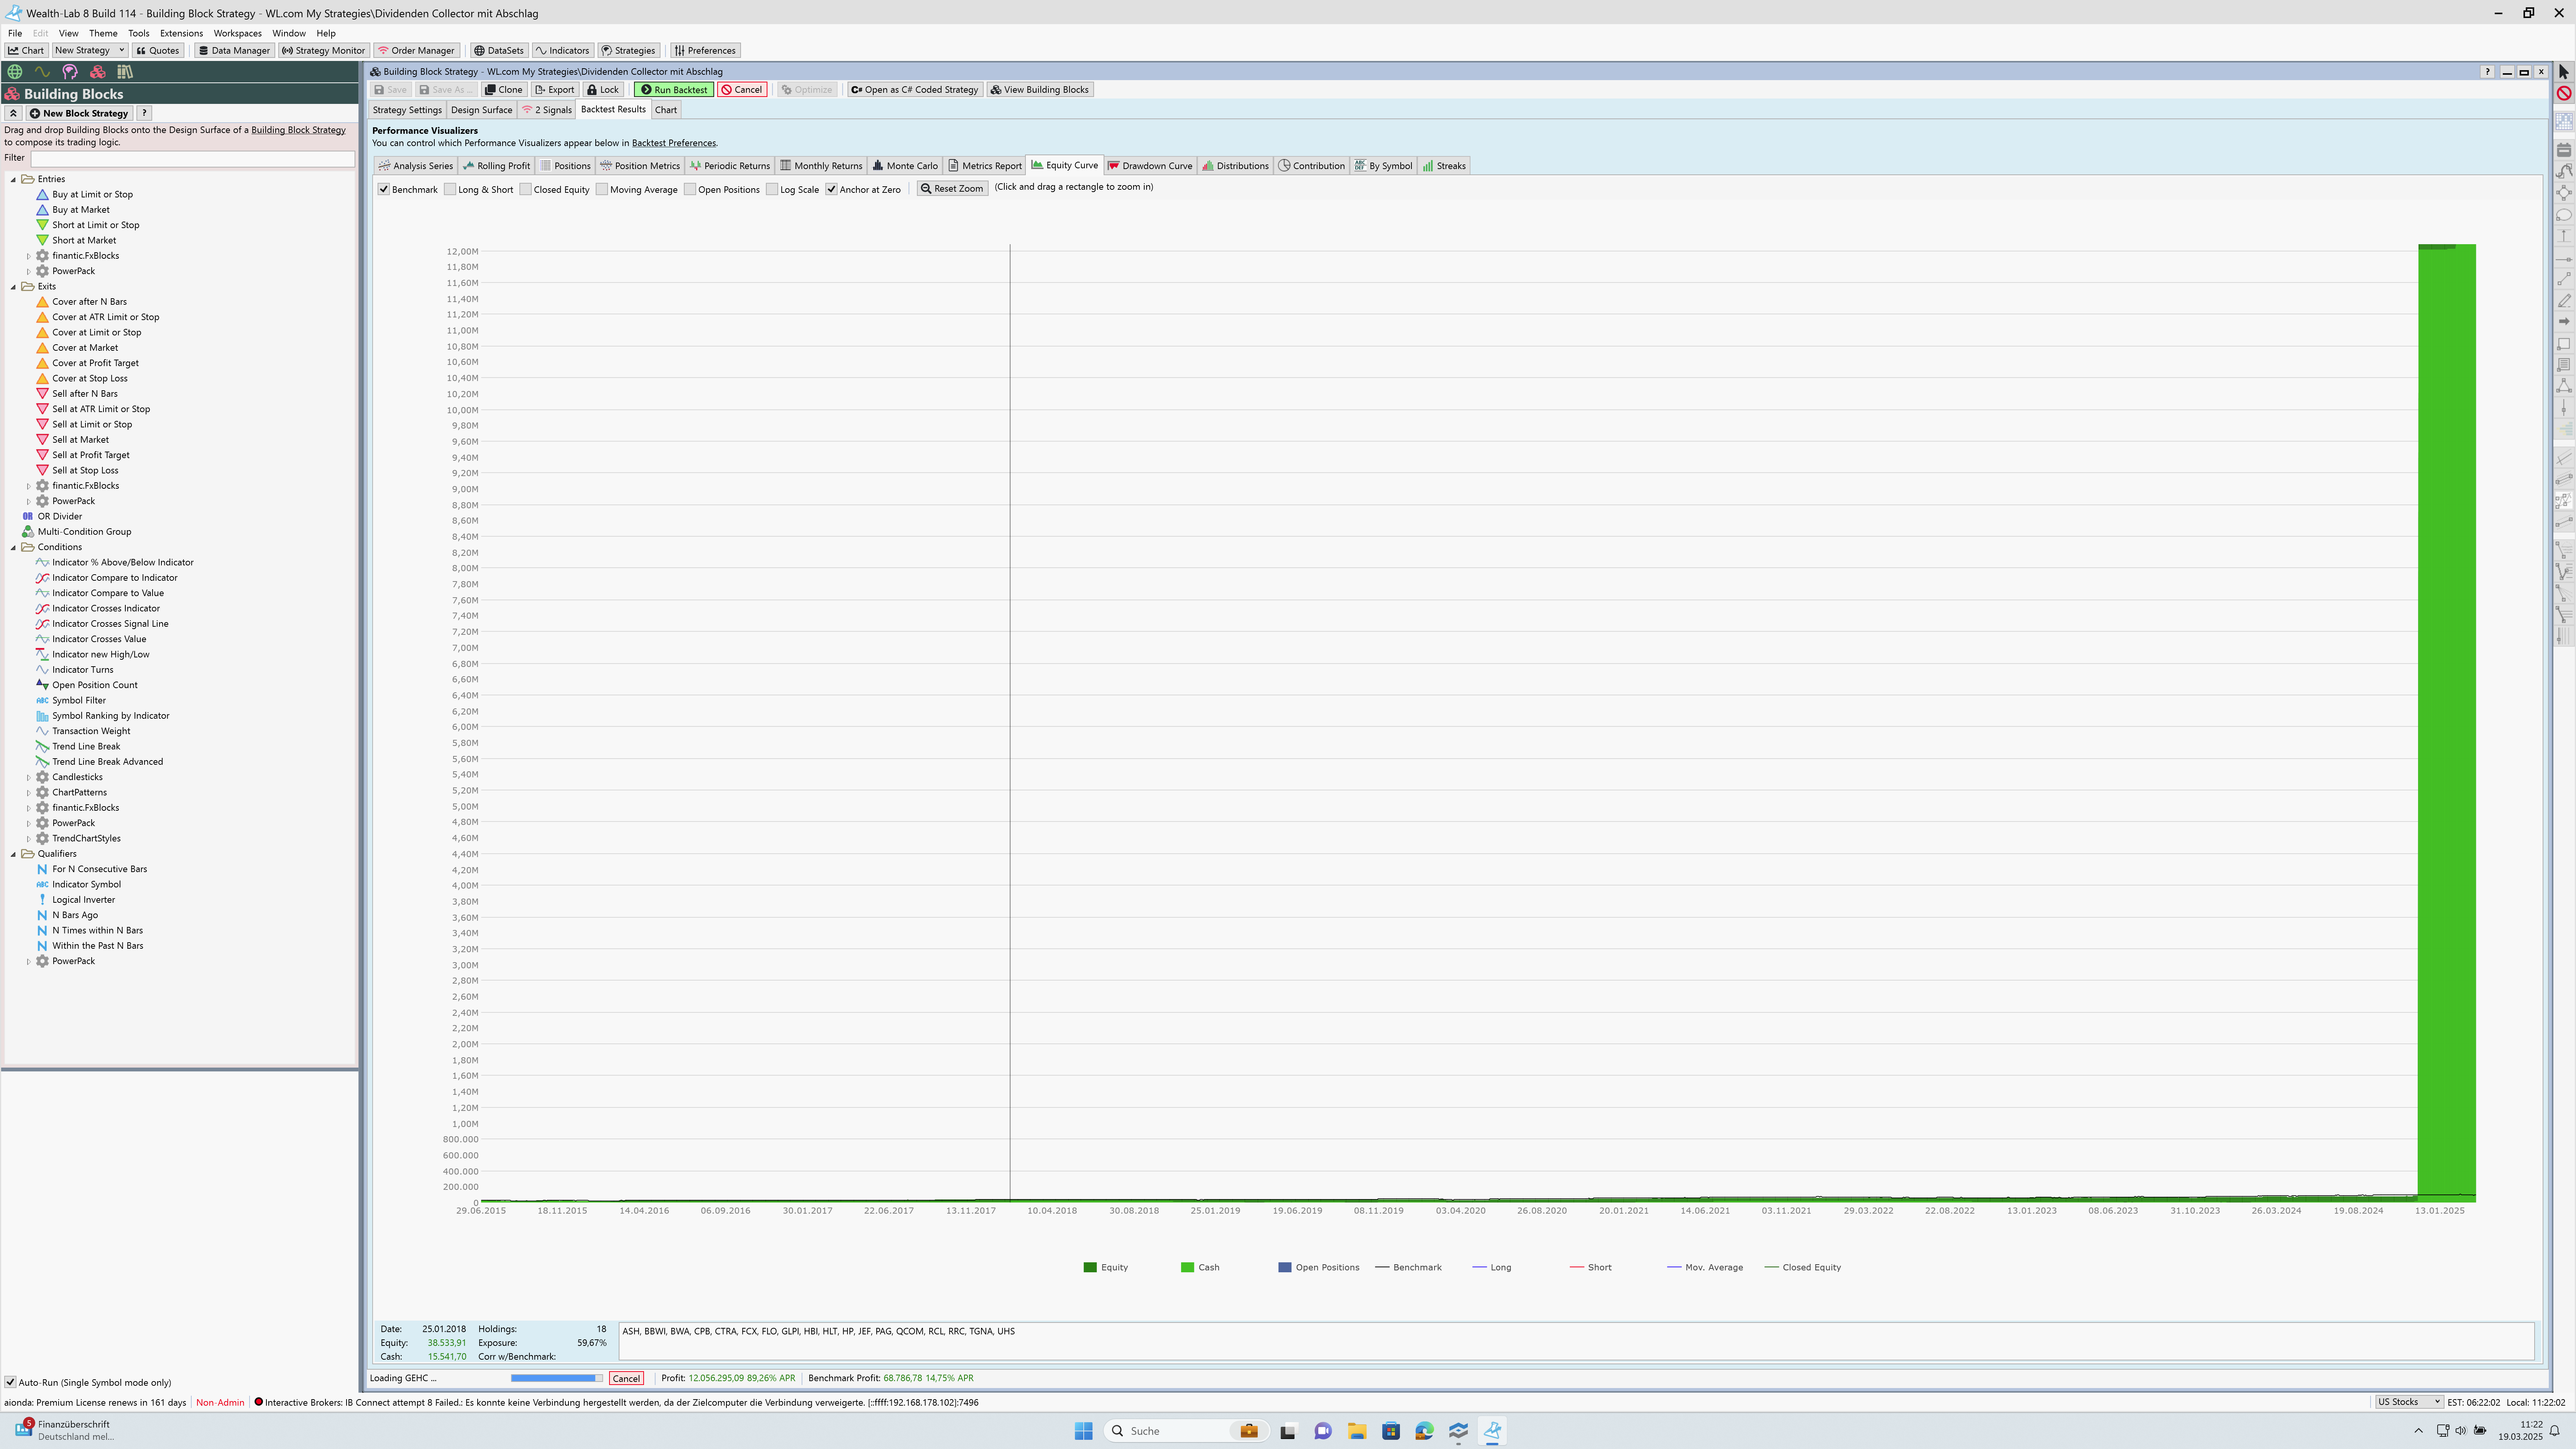Select the pointer cursor tool in right toolbar
Screen dimensions: 2576x1449
tap(2564, 72)
